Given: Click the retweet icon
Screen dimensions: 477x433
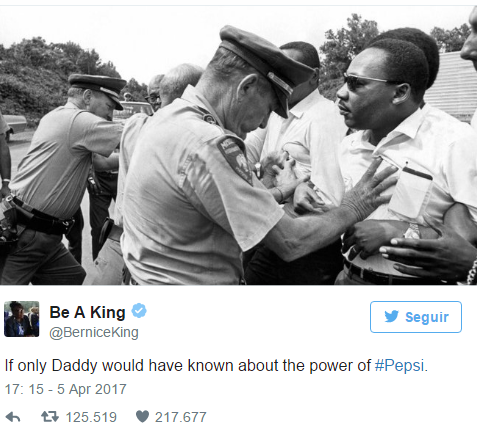Looking at the screenshot, I should tap(50, 417).
